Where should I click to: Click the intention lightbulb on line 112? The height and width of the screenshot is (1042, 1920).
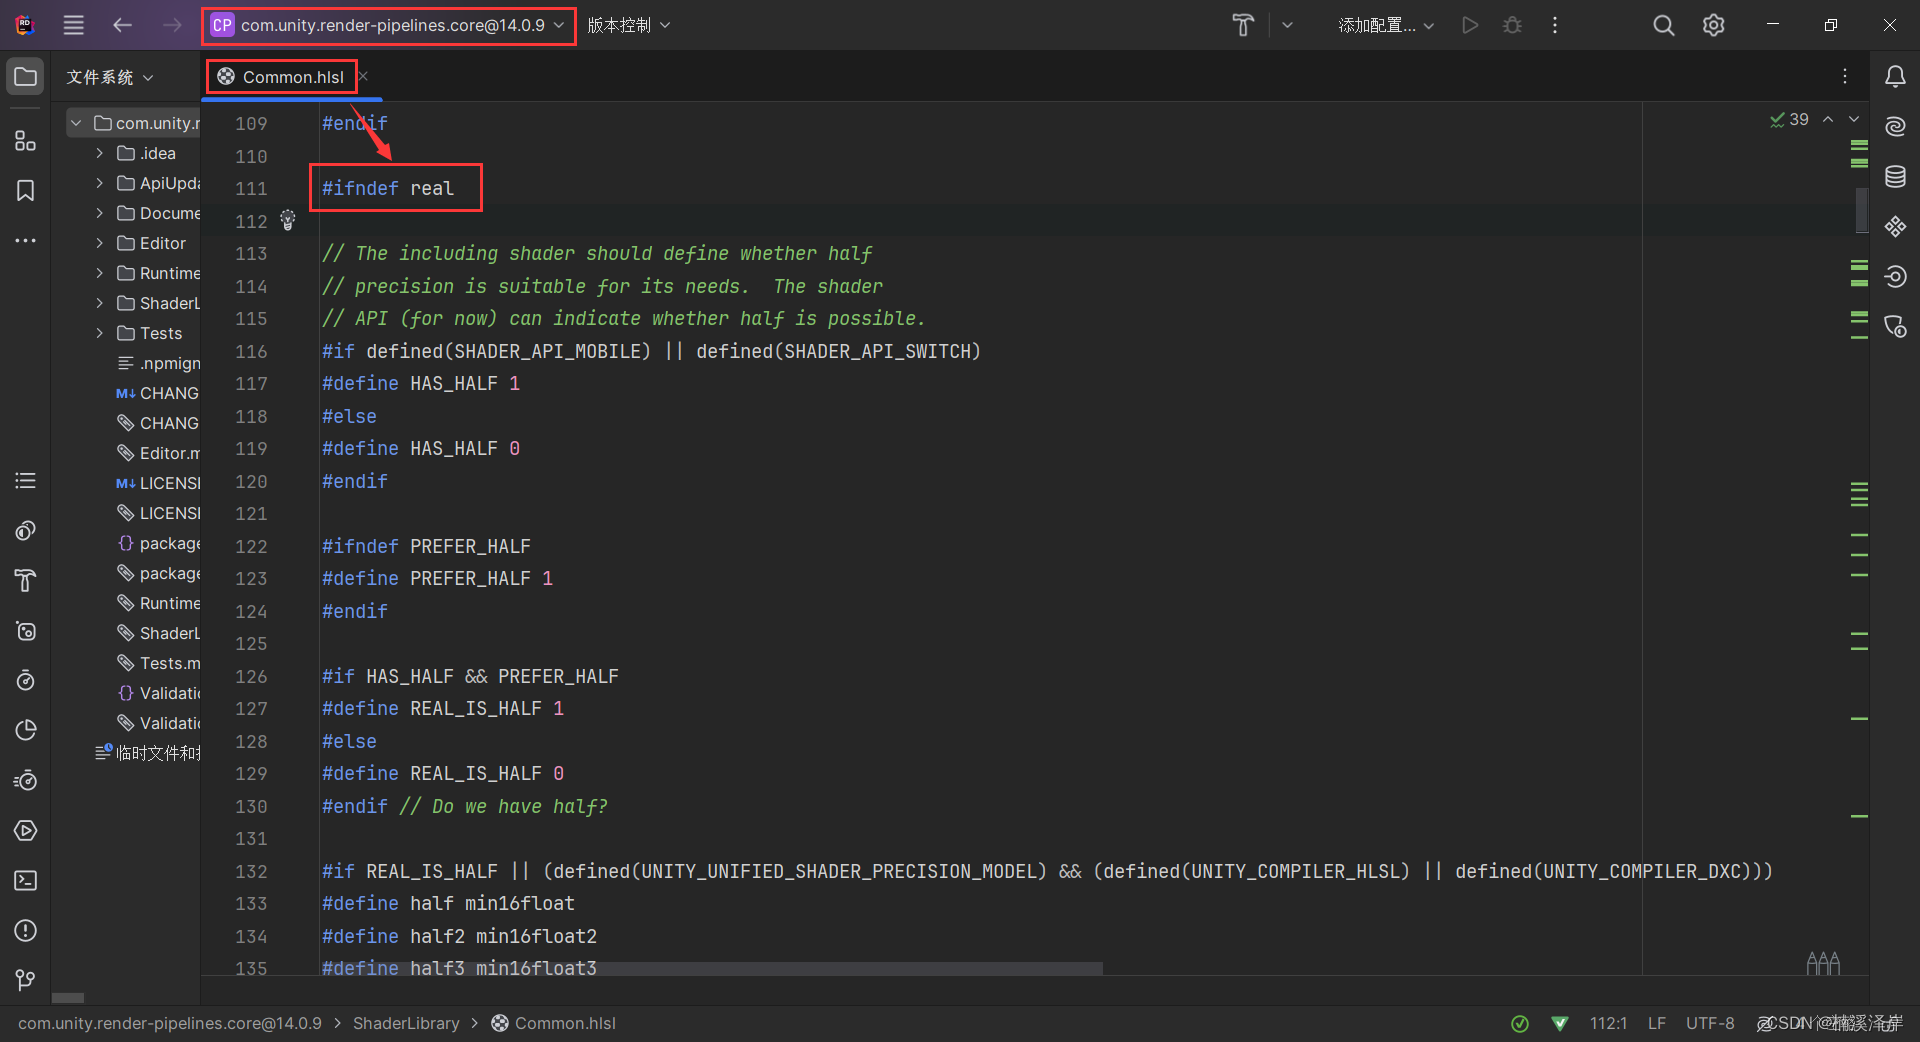tap(288, 220)
